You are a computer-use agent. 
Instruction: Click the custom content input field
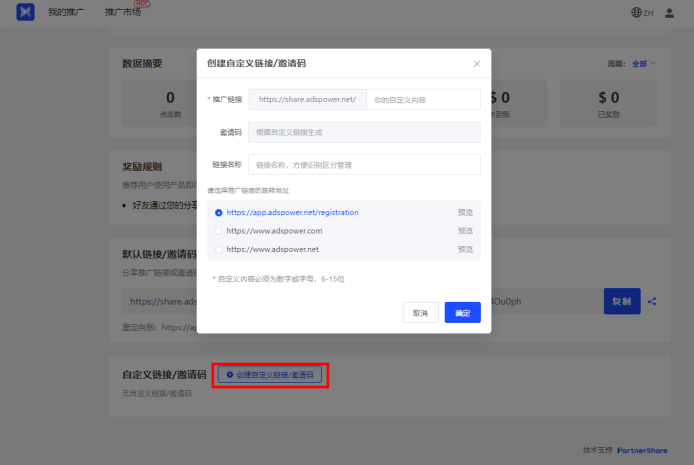(x=424, y=100)
